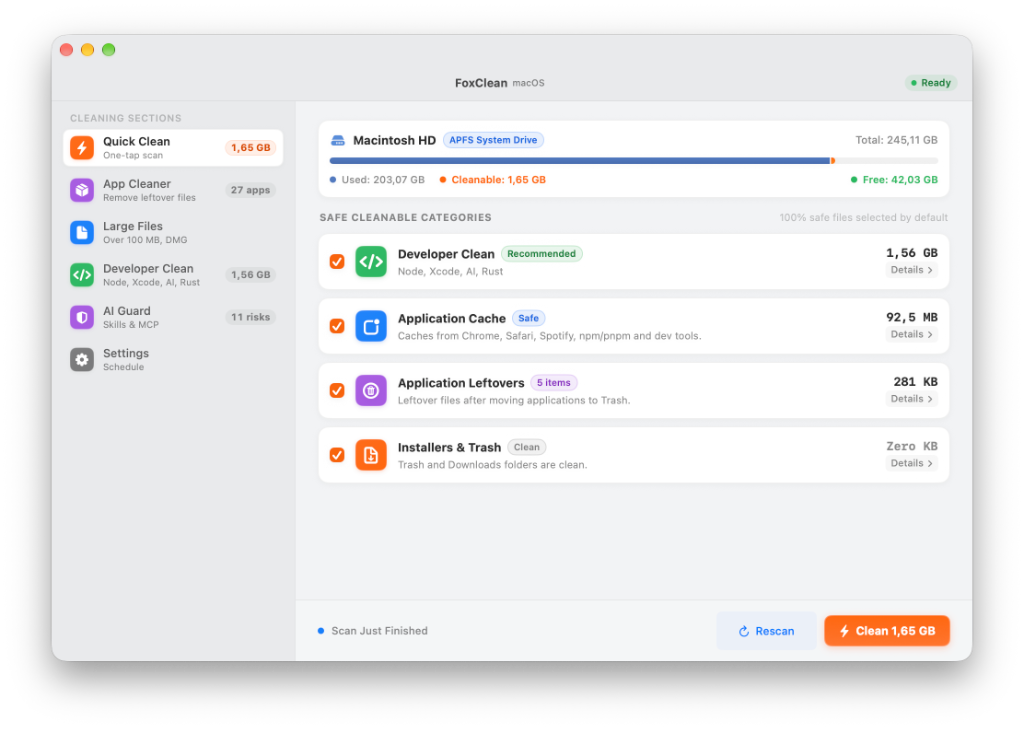Click the blue Application Cache icon
Image resolution: width=1024 pixels, height=729 pixels.
tap(371, 327)
